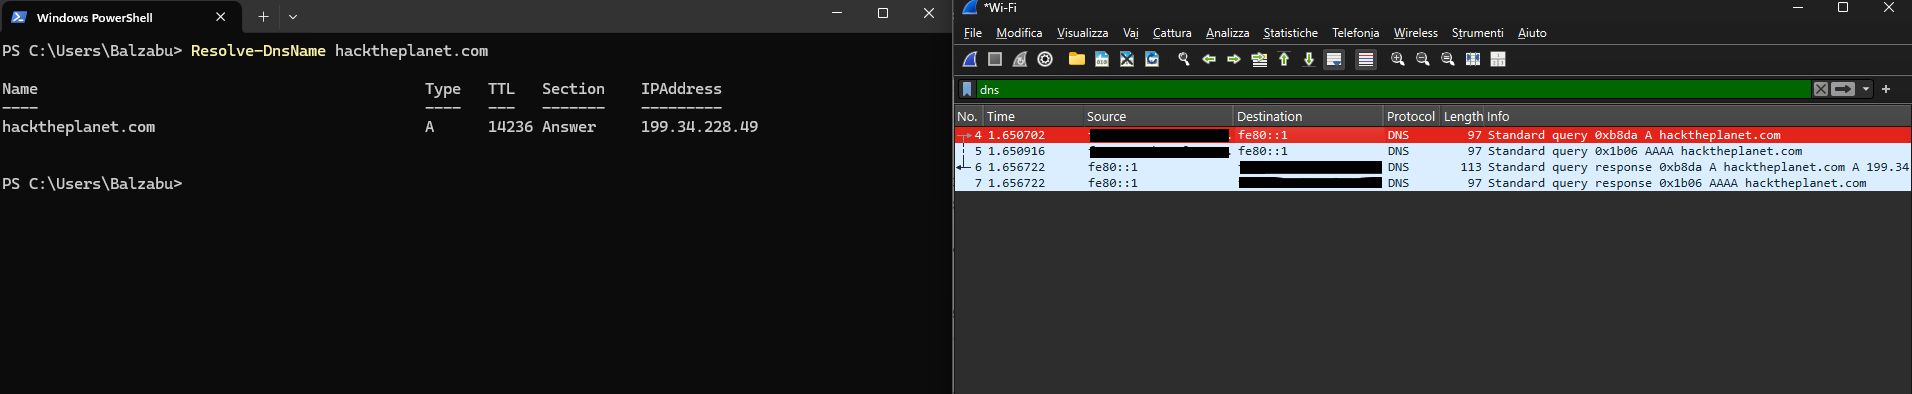This screenshot has height=394, width=1912.
Task: Find a packet magnifier icon
Action: [x=1184, y=59]
